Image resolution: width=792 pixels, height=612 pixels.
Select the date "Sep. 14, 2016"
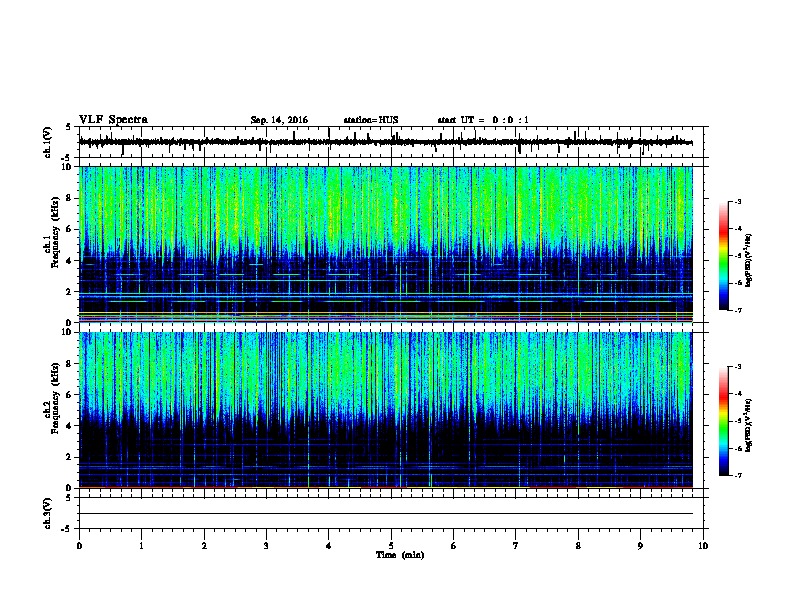click(x=279, y=120)
